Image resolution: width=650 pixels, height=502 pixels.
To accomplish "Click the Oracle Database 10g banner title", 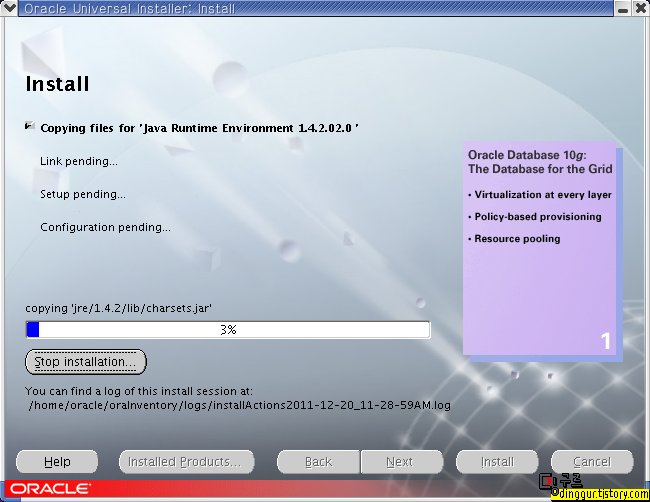I will 540,162.
